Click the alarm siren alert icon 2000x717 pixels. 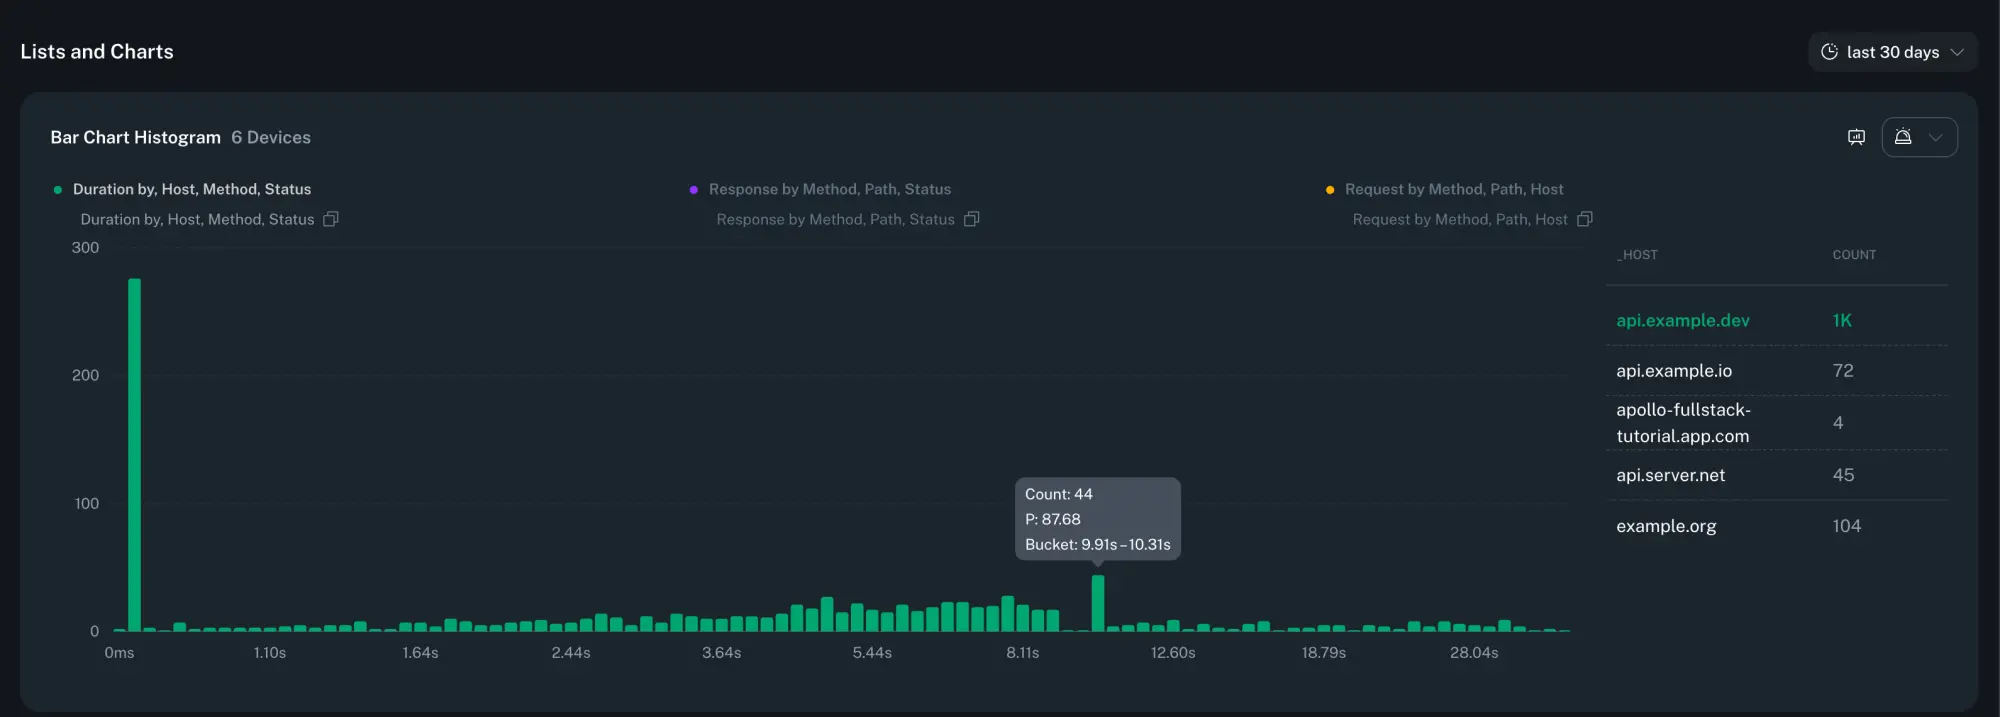click(x=1903, y=137)
